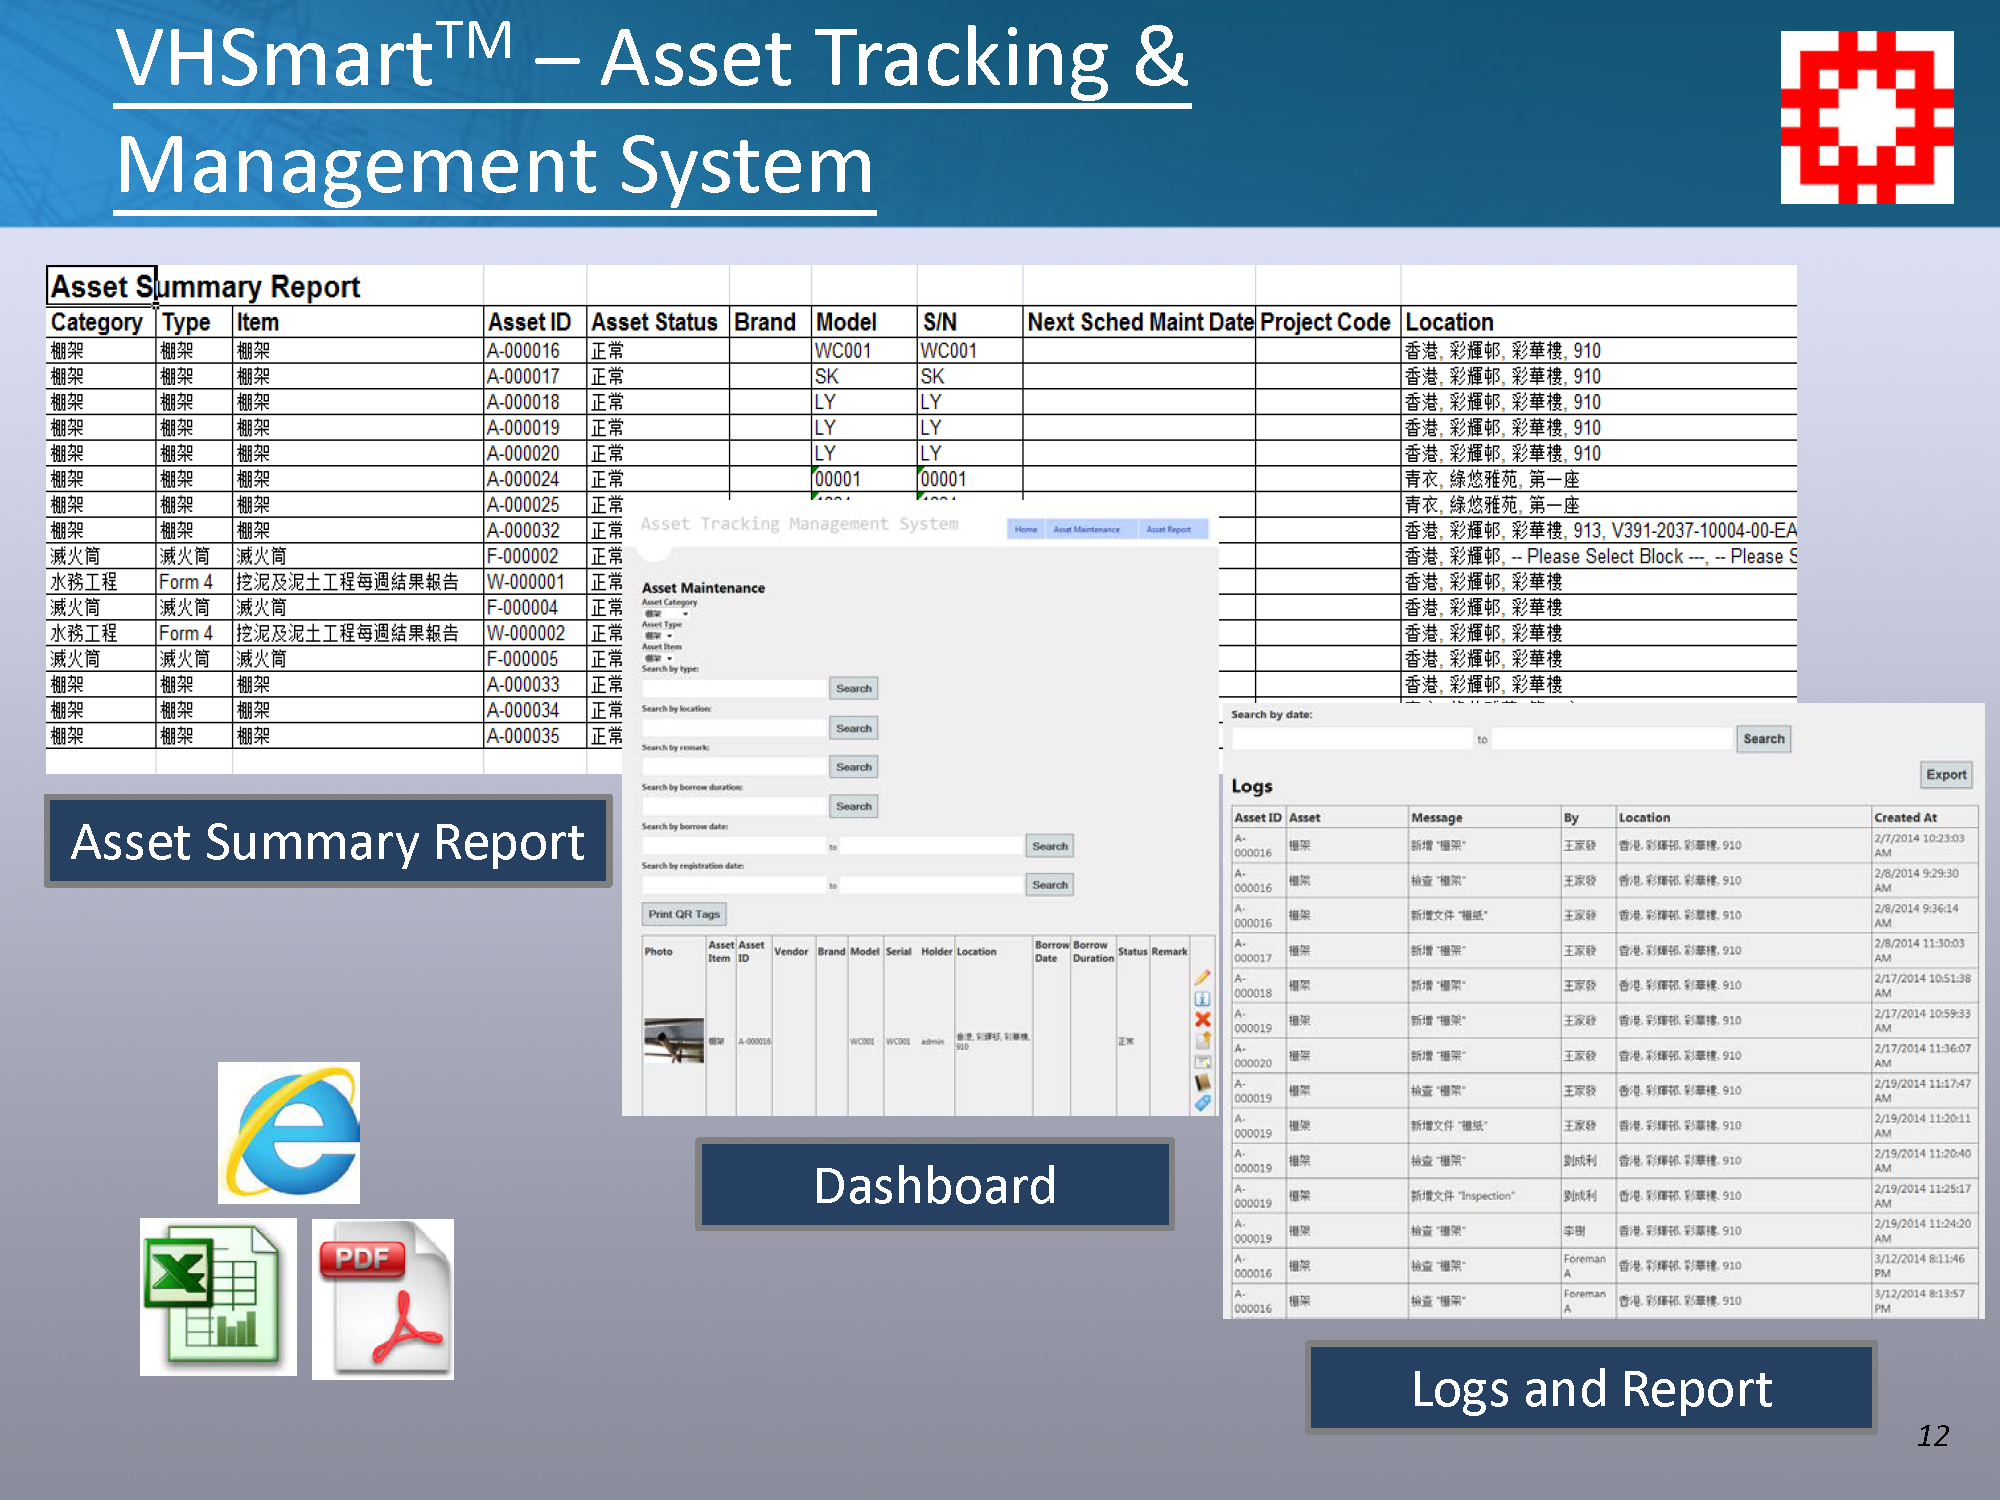Click the red and white logo emblem
The image size is (2000, 1500).
pos(1867,117)
